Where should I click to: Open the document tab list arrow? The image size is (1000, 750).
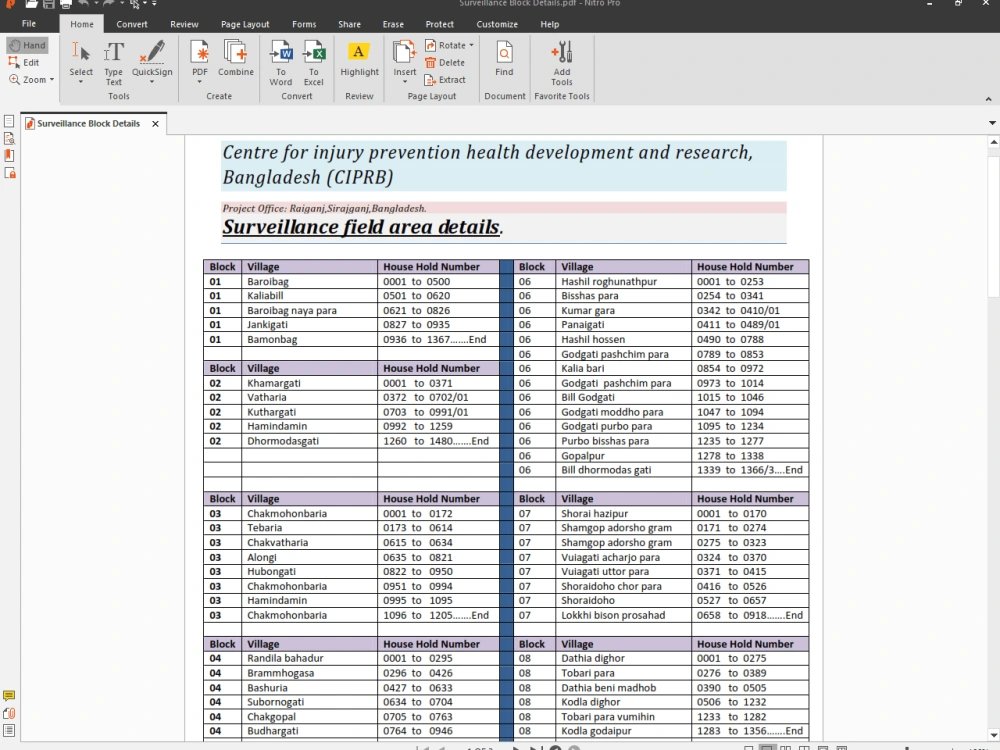(992, 123)
